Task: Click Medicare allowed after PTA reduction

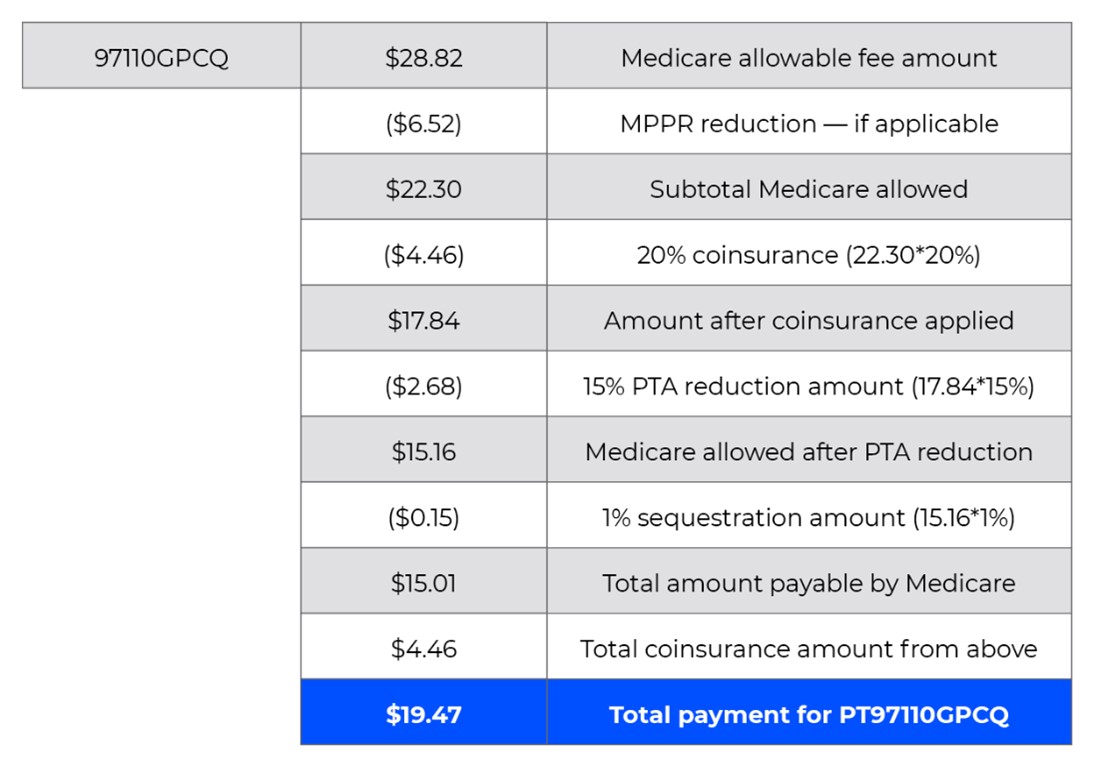Action: (x=808, y=452)
